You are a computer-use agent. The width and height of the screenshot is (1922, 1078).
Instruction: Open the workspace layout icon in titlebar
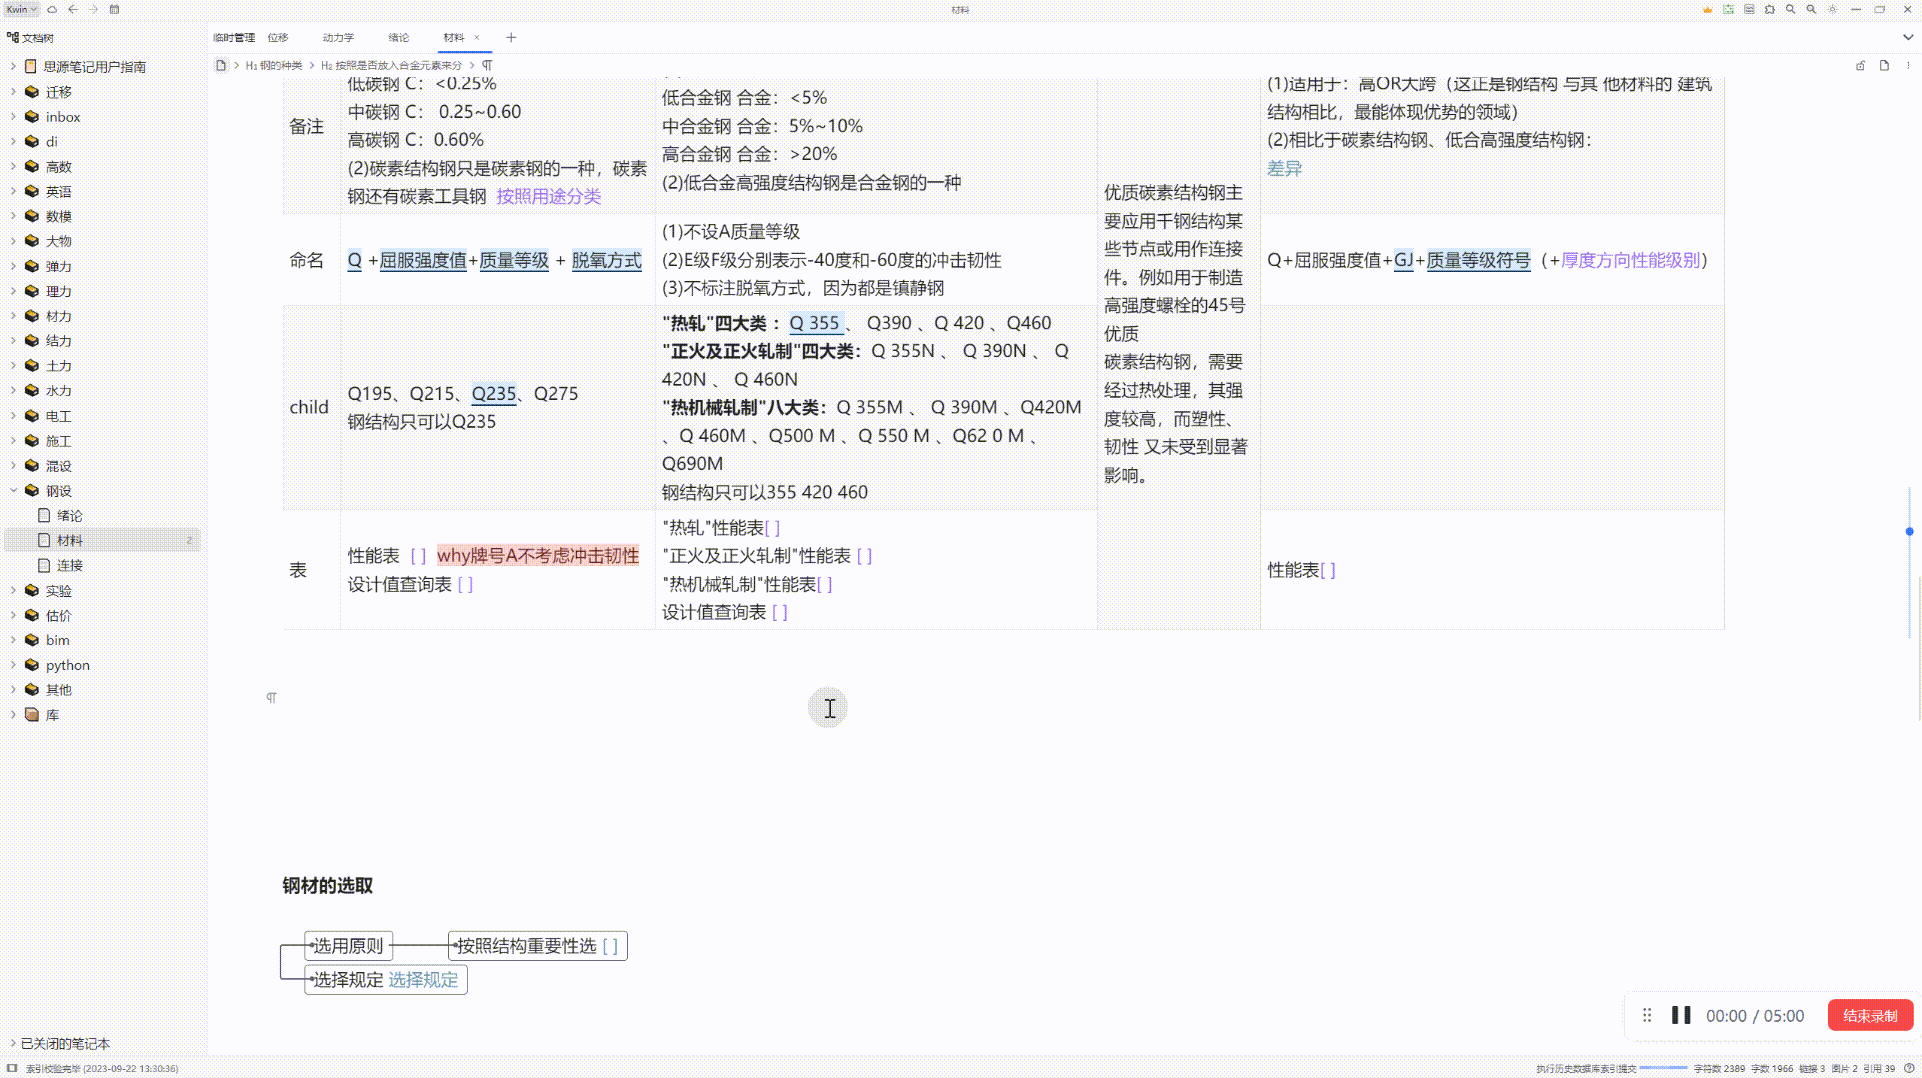[1728, 9]
